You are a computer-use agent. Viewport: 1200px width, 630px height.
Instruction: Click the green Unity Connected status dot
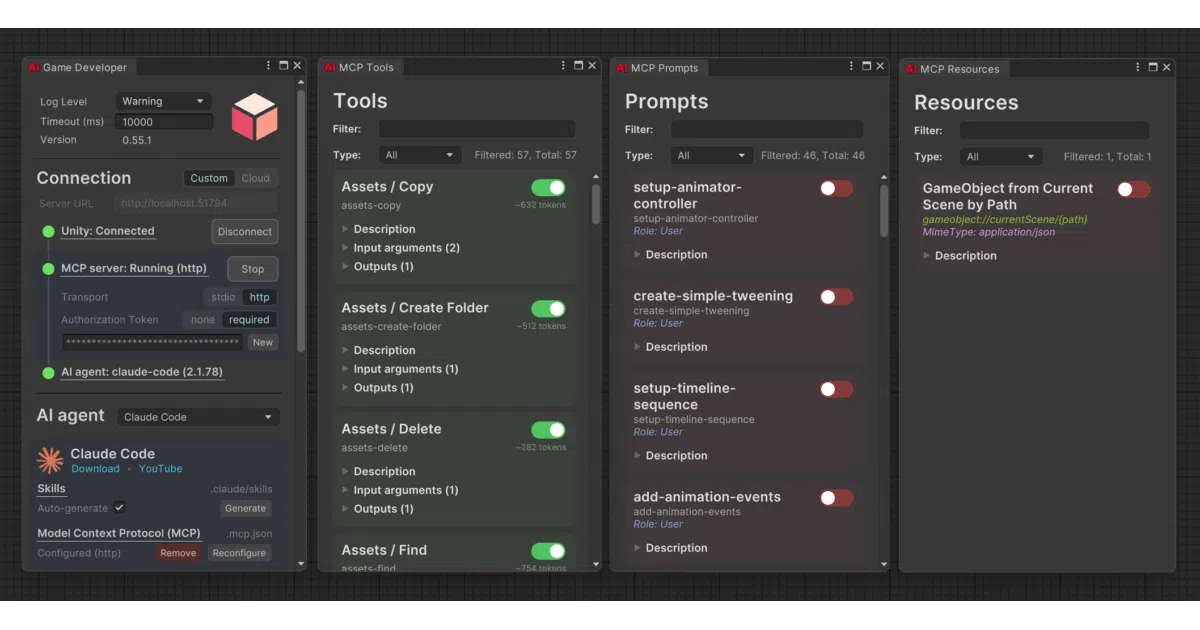(x=48, y=231)
